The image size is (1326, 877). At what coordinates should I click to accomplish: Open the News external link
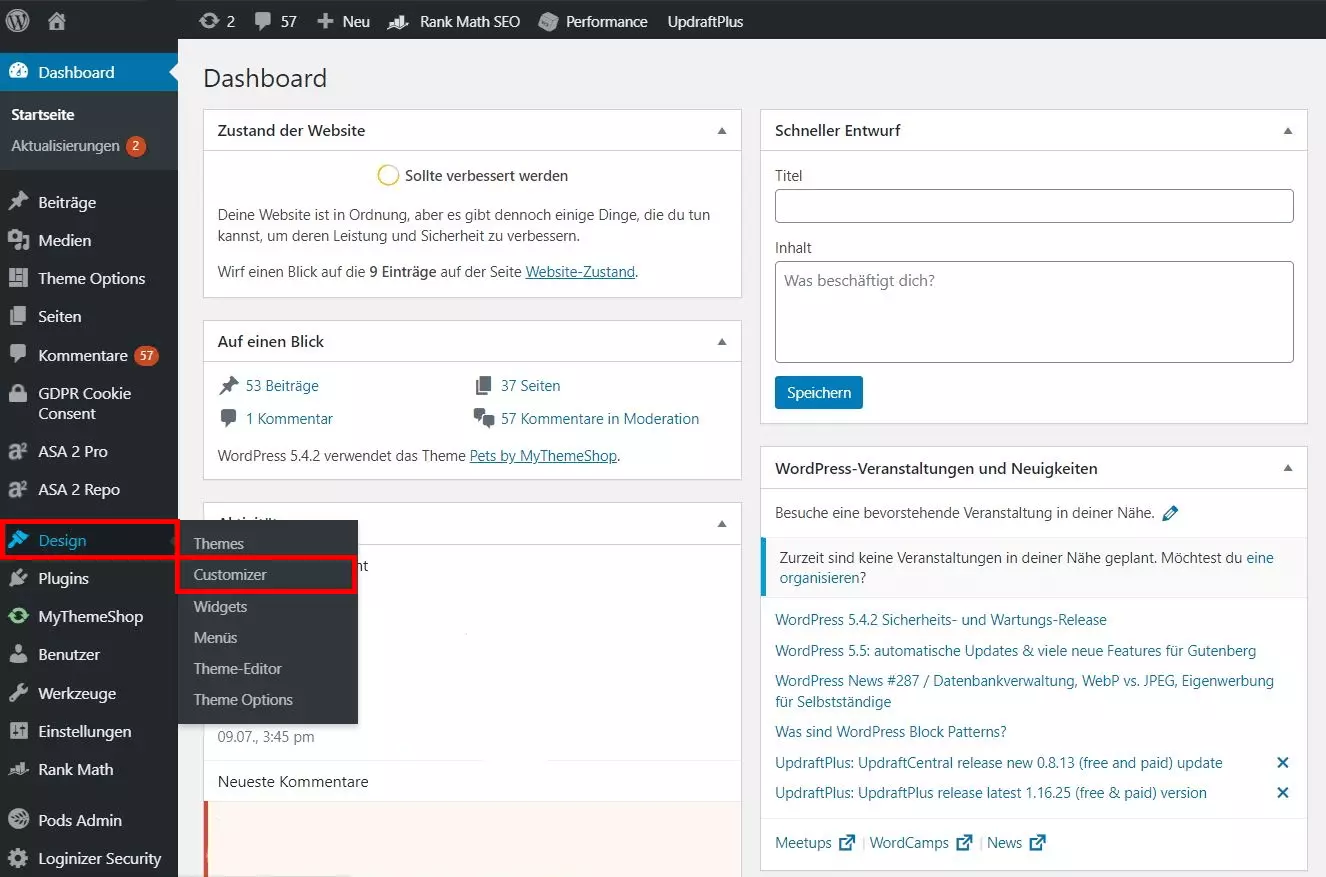coord(1016,843)
